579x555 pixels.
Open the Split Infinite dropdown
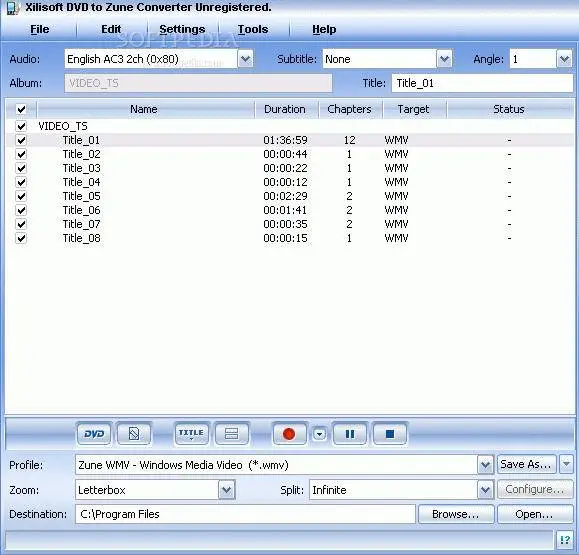coord(485,490)
